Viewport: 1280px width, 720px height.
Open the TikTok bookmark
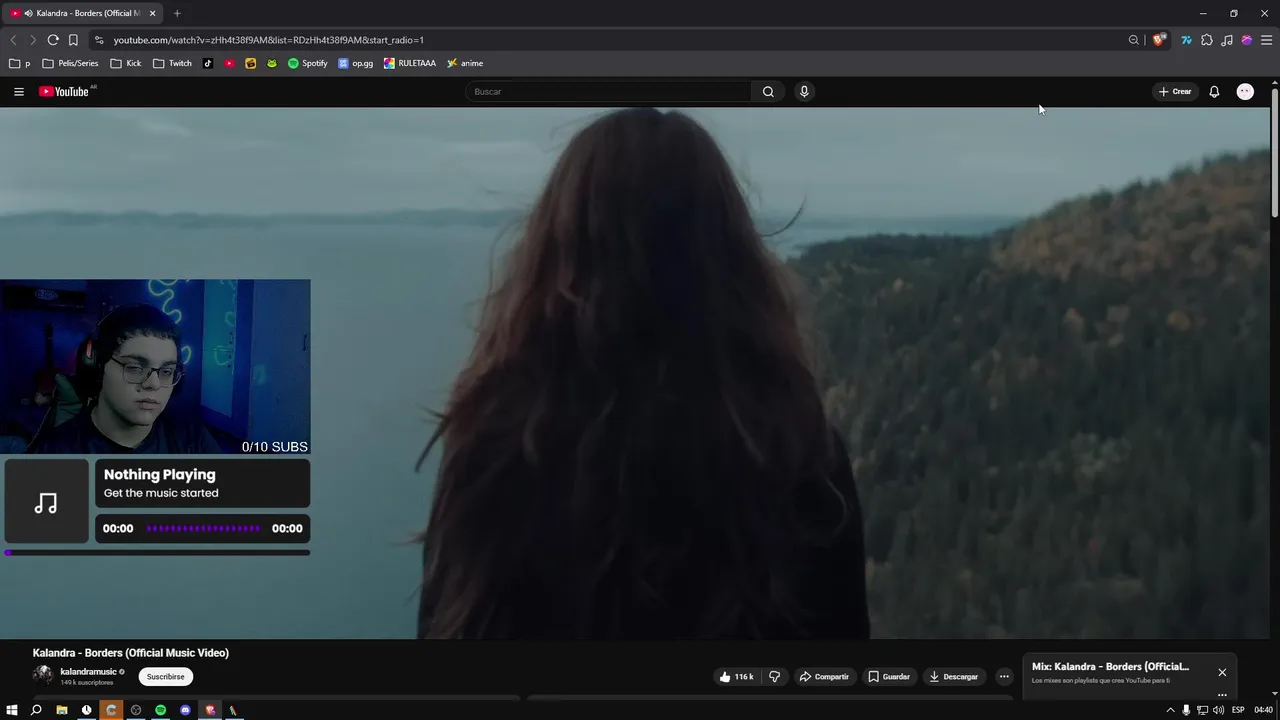208,63
